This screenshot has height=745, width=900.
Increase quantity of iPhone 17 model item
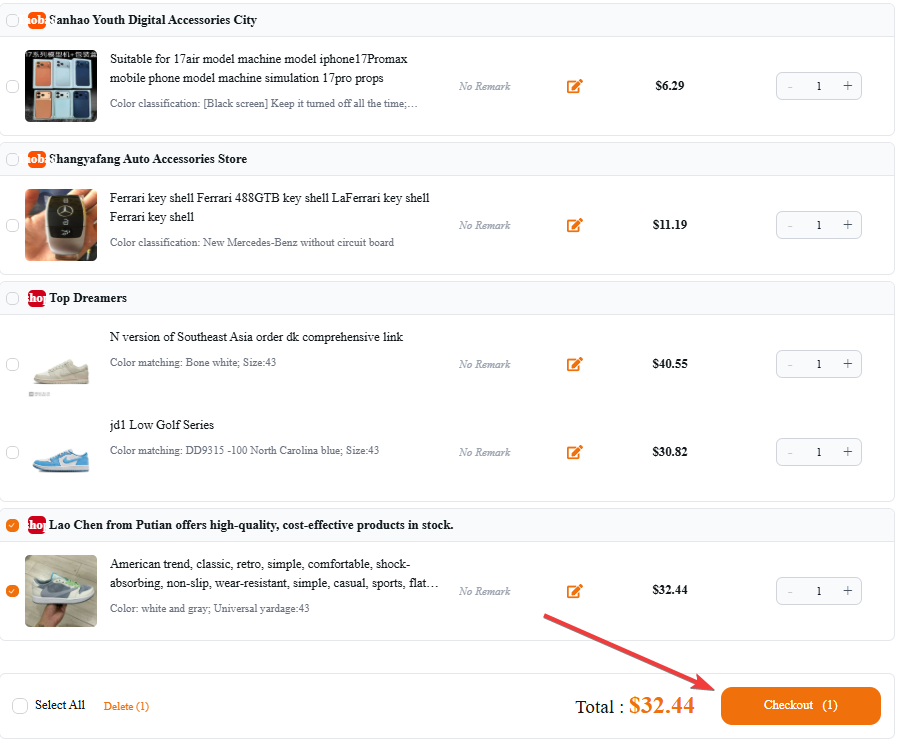click(x=847, y=86)
